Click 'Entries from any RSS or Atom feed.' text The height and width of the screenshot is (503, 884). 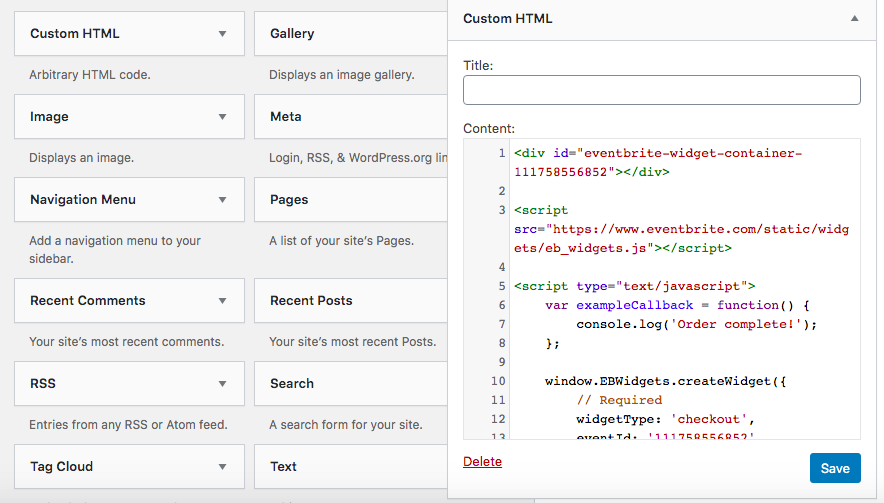tap(128, 425)
